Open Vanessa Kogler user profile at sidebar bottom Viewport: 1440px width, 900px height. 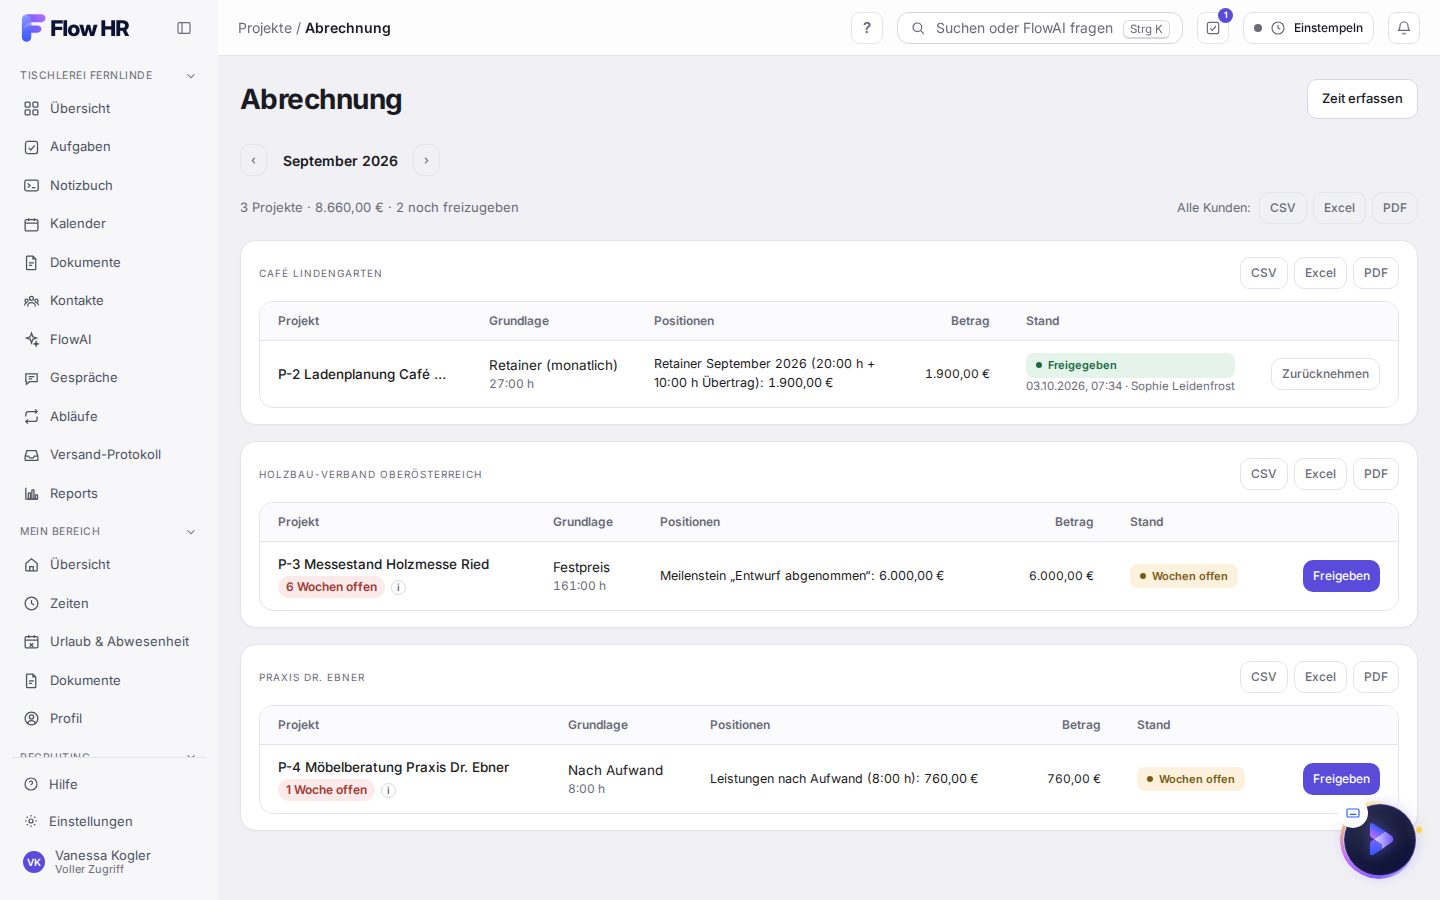point(109,862)
